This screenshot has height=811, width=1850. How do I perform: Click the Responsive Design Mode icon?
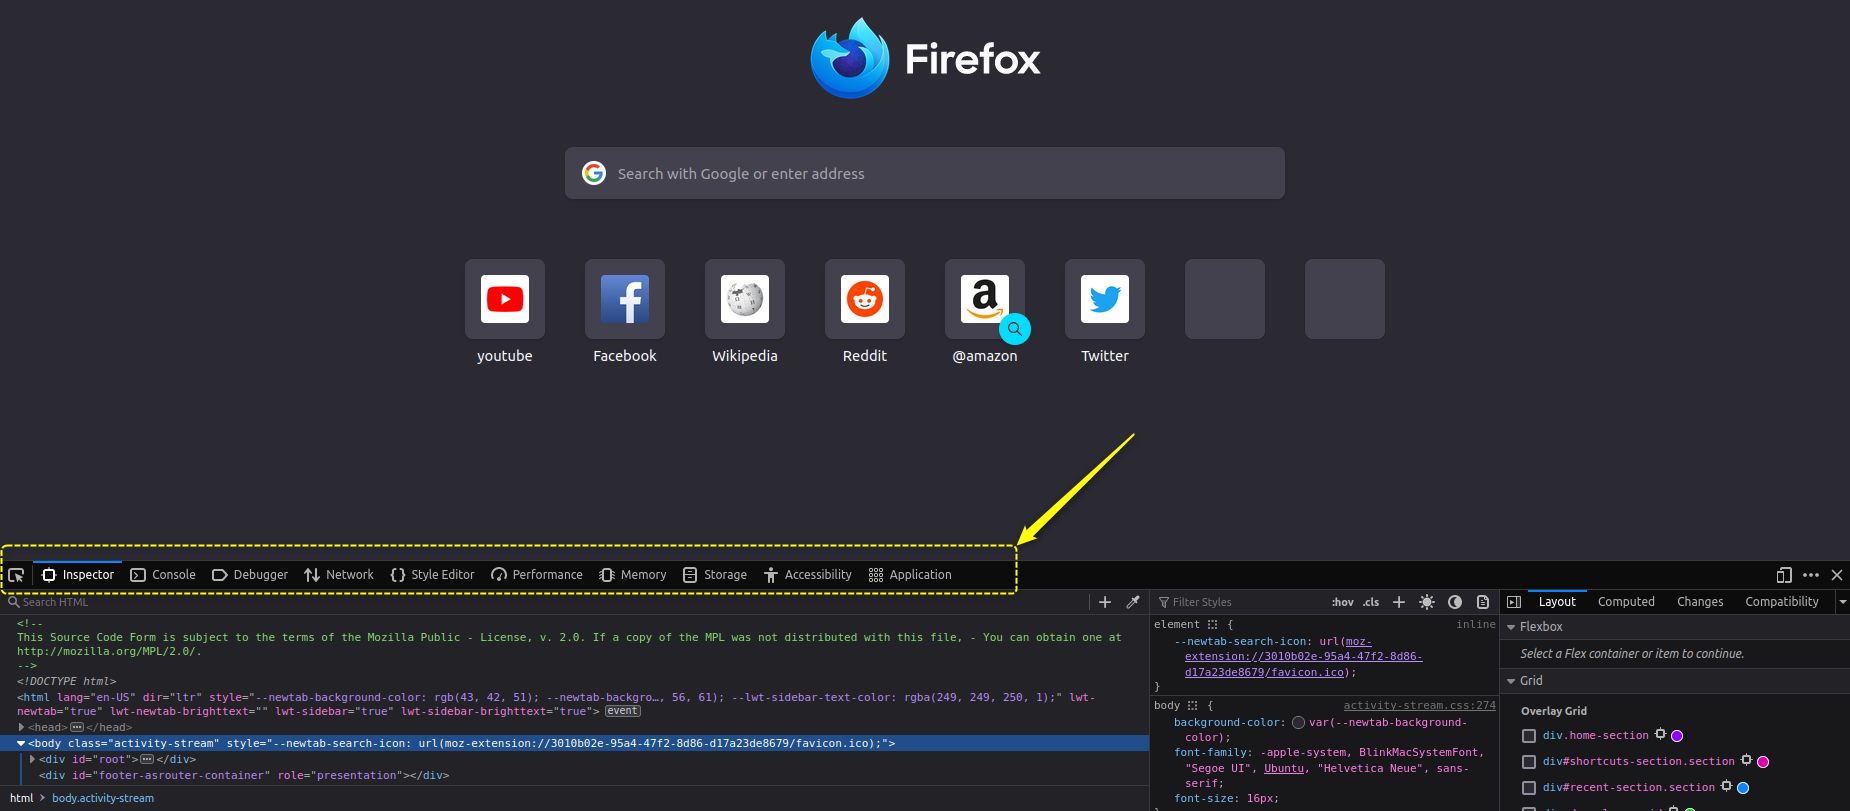point(1784,575)
